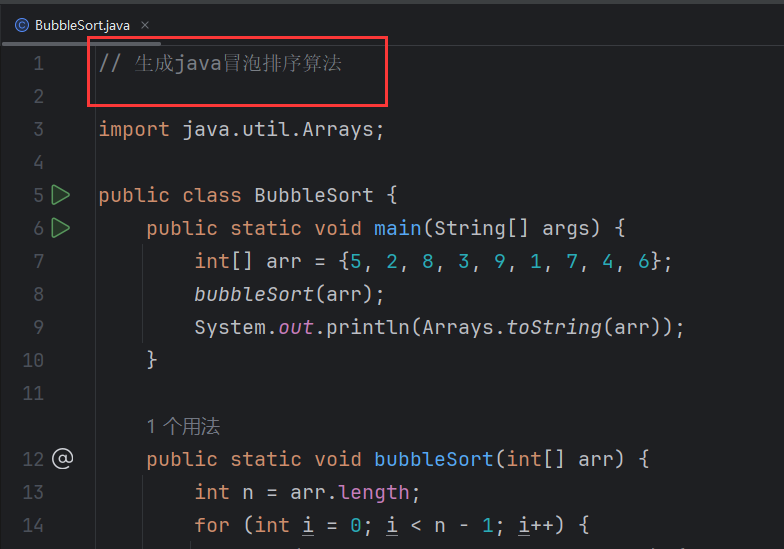Click System.out.println statement on line 9

pos(439,328)
